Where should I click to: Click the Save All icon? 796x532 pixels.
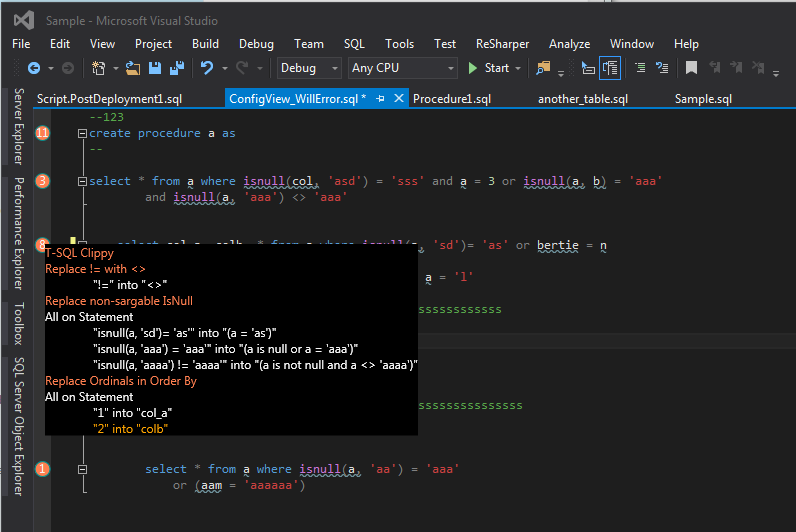[177, 68]
